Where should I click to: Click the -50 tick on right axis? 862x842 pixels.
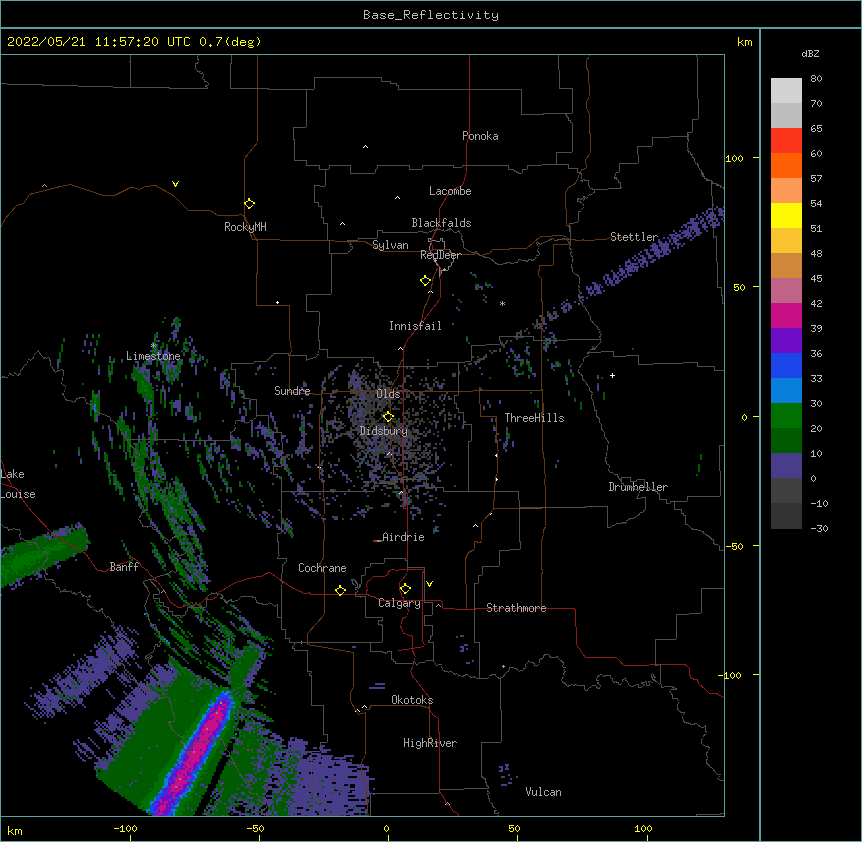pyautogui.click(x=734, y=546)
